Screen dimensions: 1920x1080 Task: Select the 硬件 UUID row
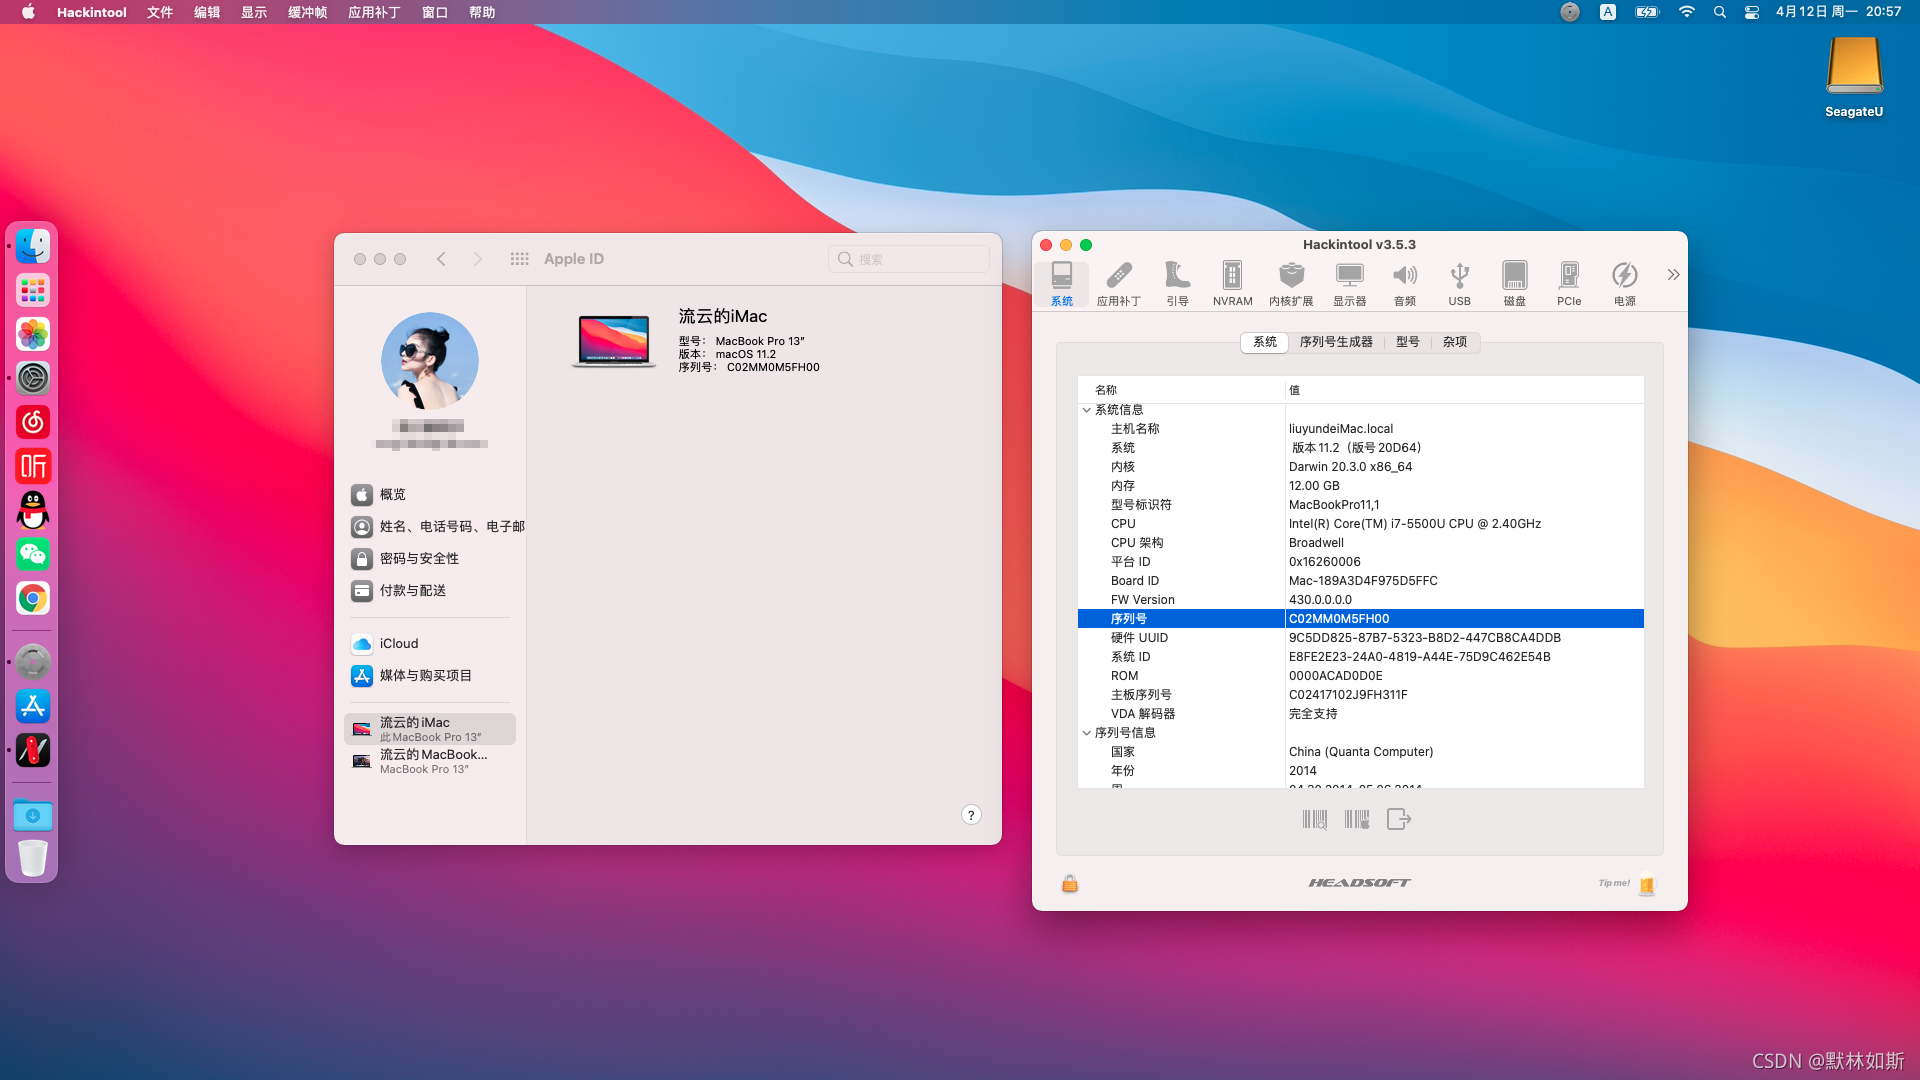[x=1360, y=638]
